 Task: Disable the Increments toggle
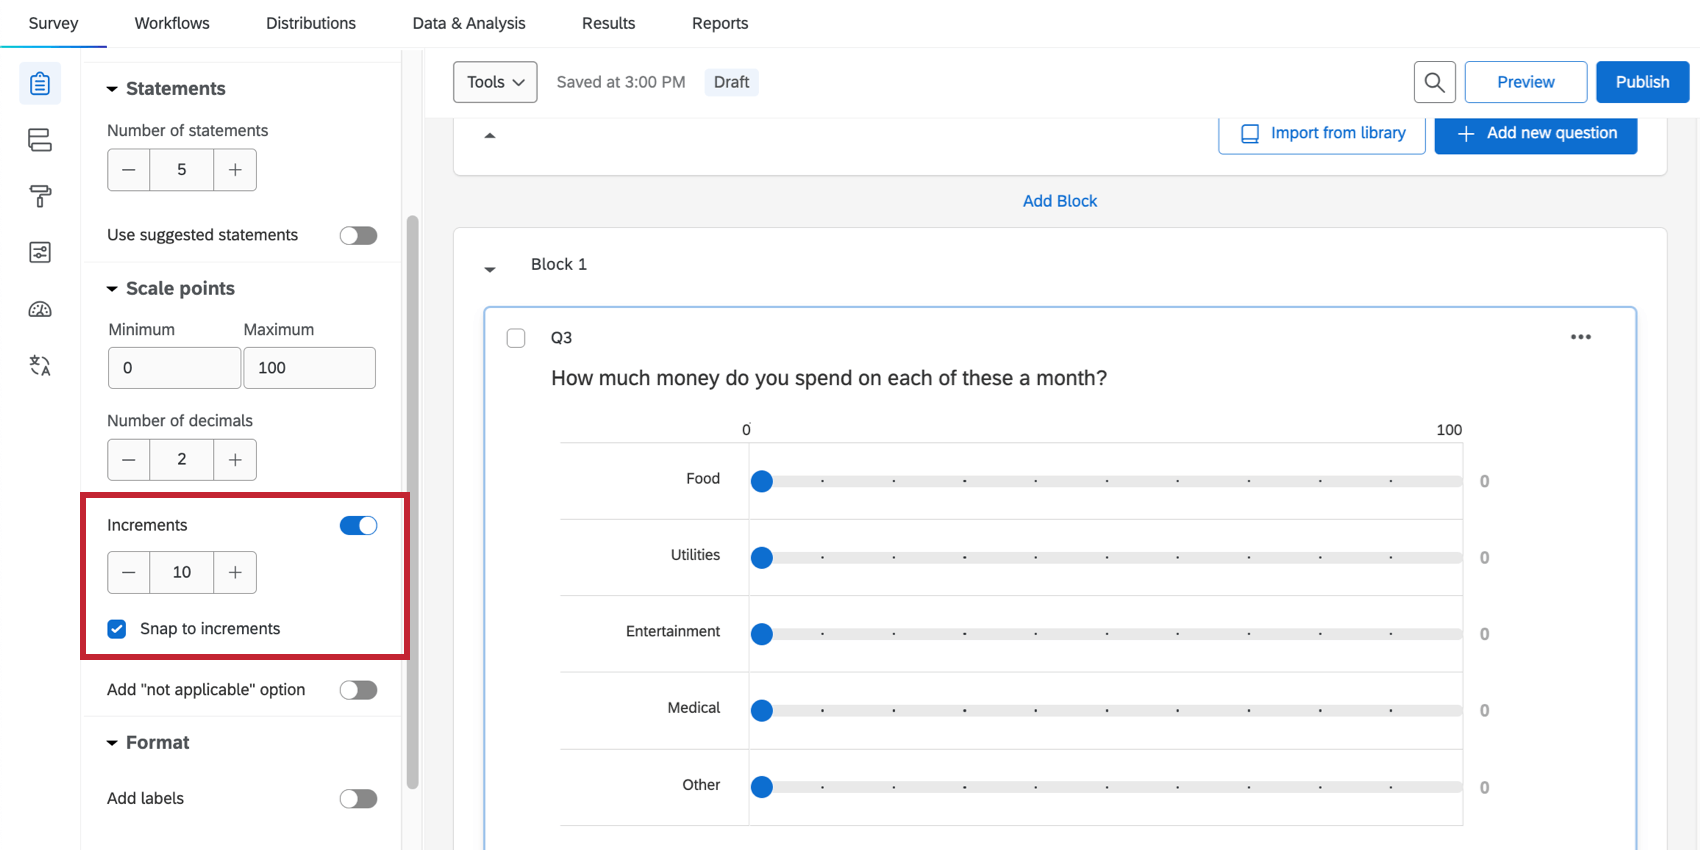pyautogui.click(x=358, y=525)
